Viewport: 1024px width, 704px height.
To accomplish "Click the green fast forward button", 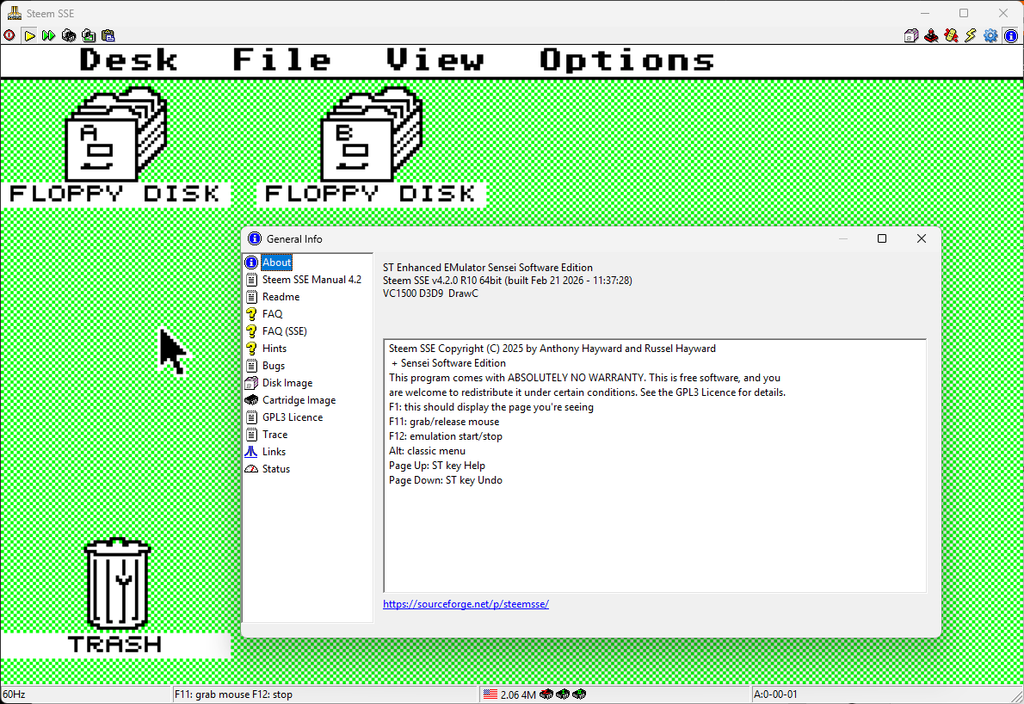I will click(48, 35).
